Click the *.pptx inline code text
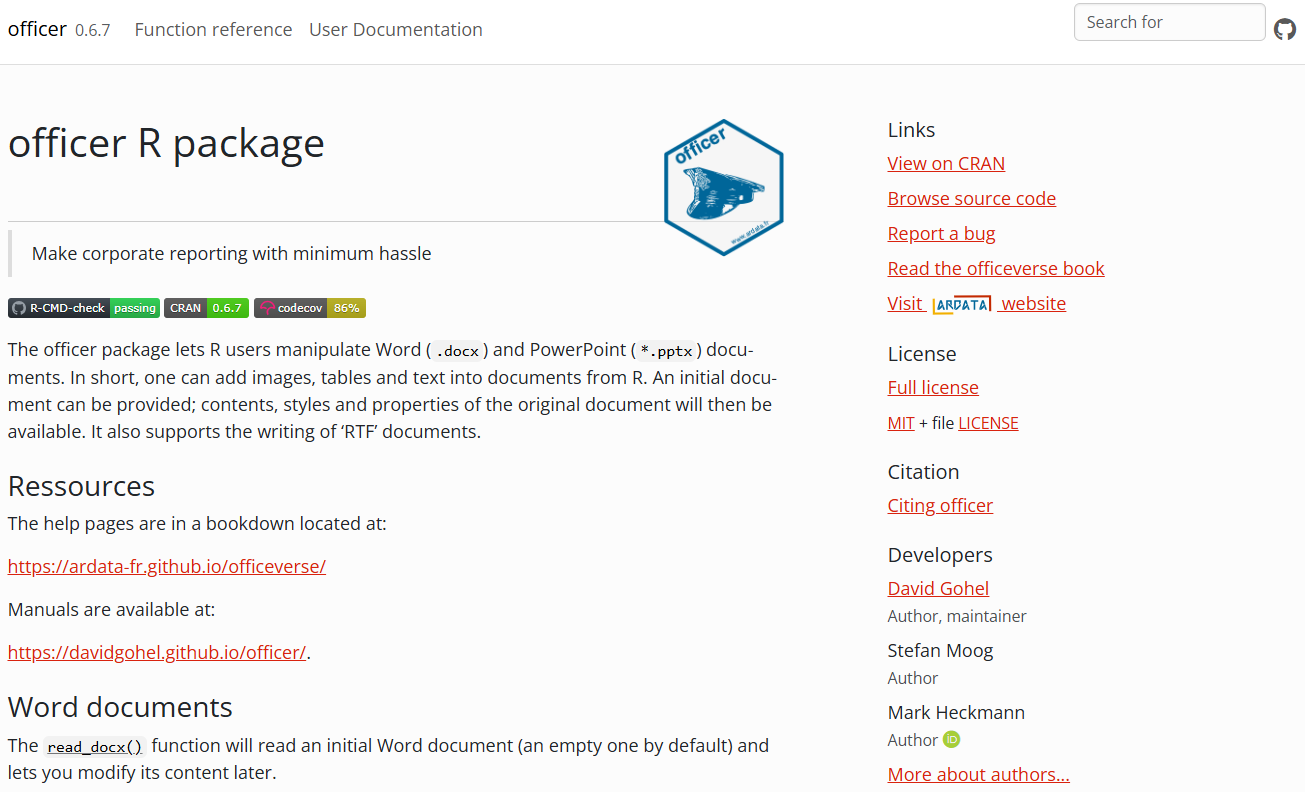This screenshot has height=792, width=1305. click(667, 351)
